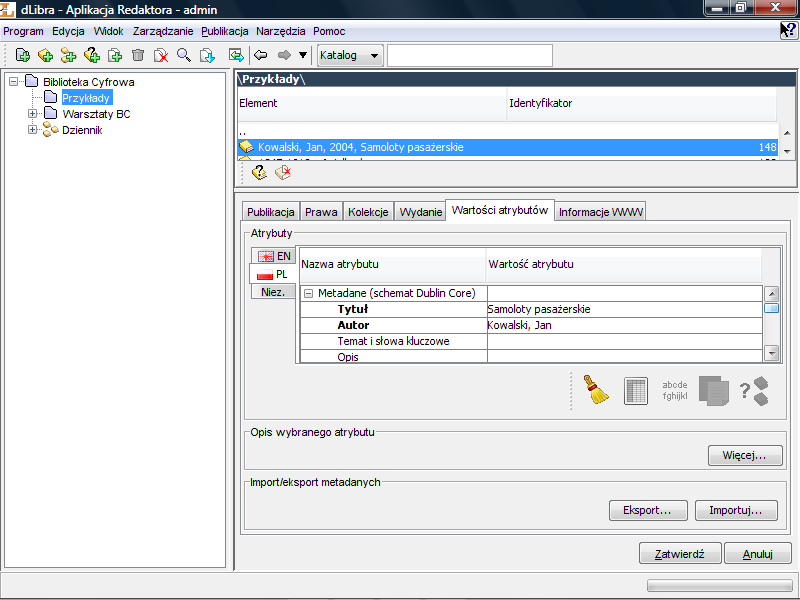The image size is (800, 600).
Task: Select the Niez. language tab
Action: pyautogui.click(x=273, y=292)
